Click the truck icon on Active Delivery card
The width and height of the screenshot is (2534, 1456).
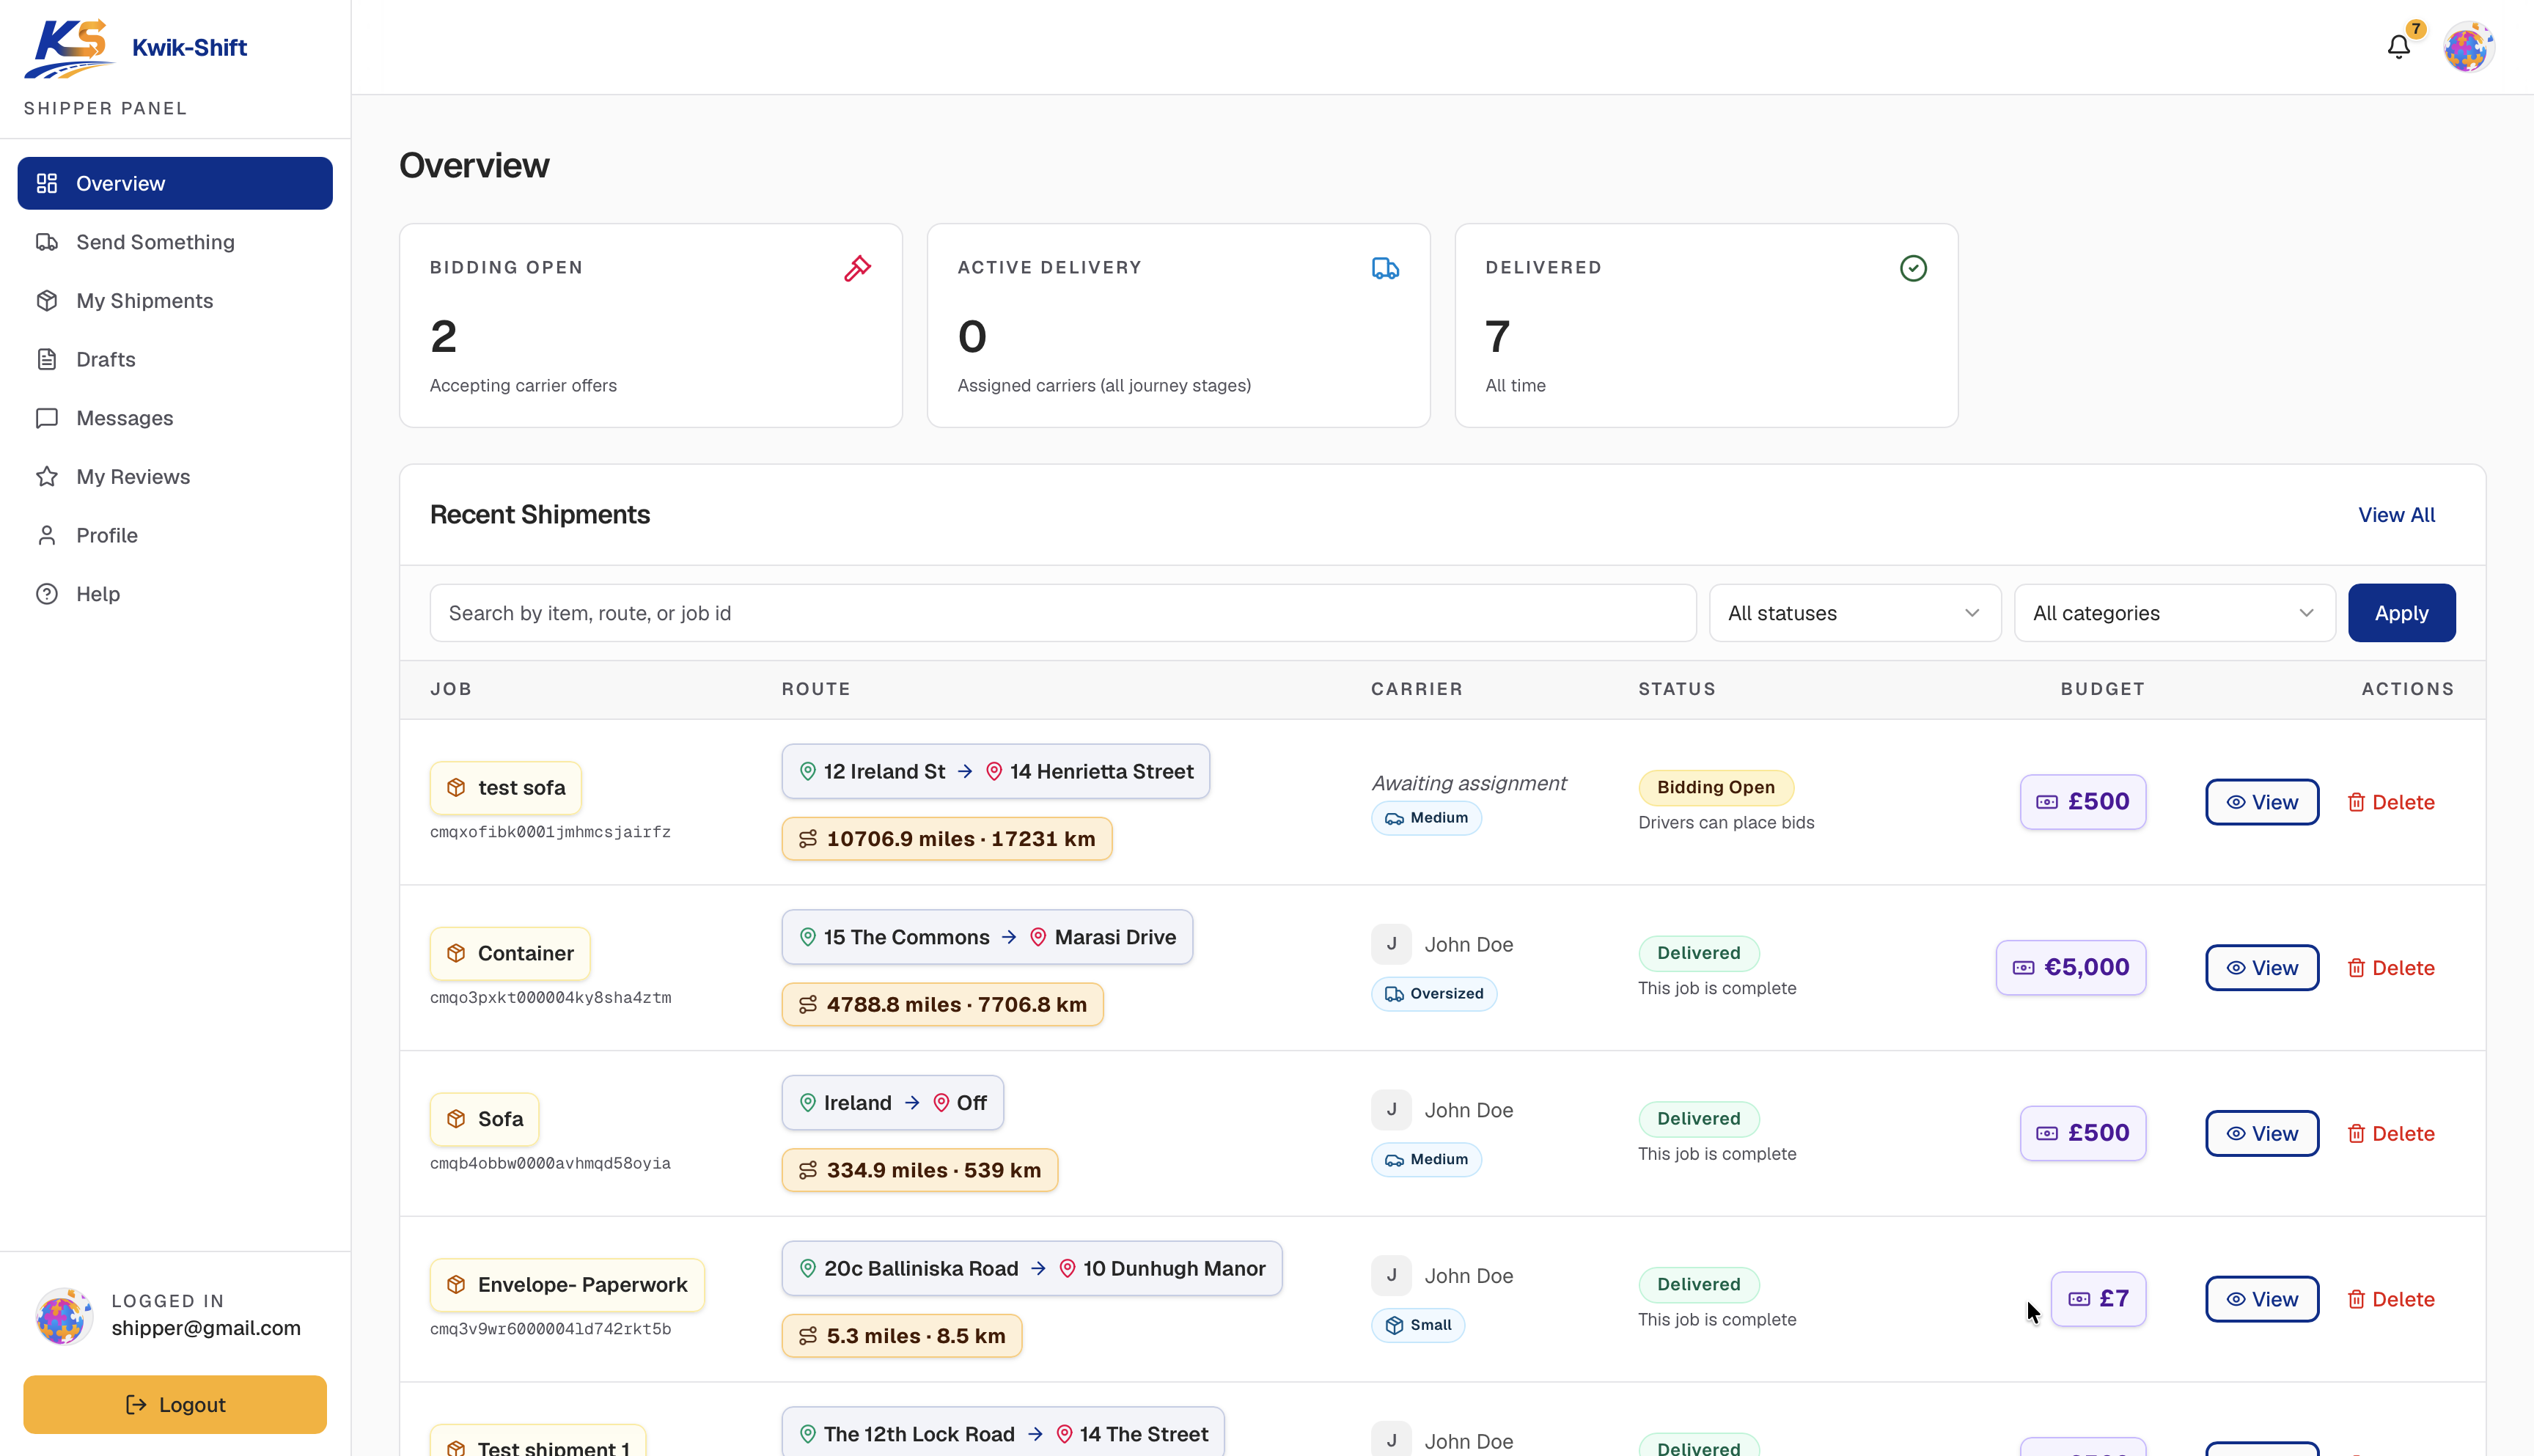click(x=1385, y=268)
